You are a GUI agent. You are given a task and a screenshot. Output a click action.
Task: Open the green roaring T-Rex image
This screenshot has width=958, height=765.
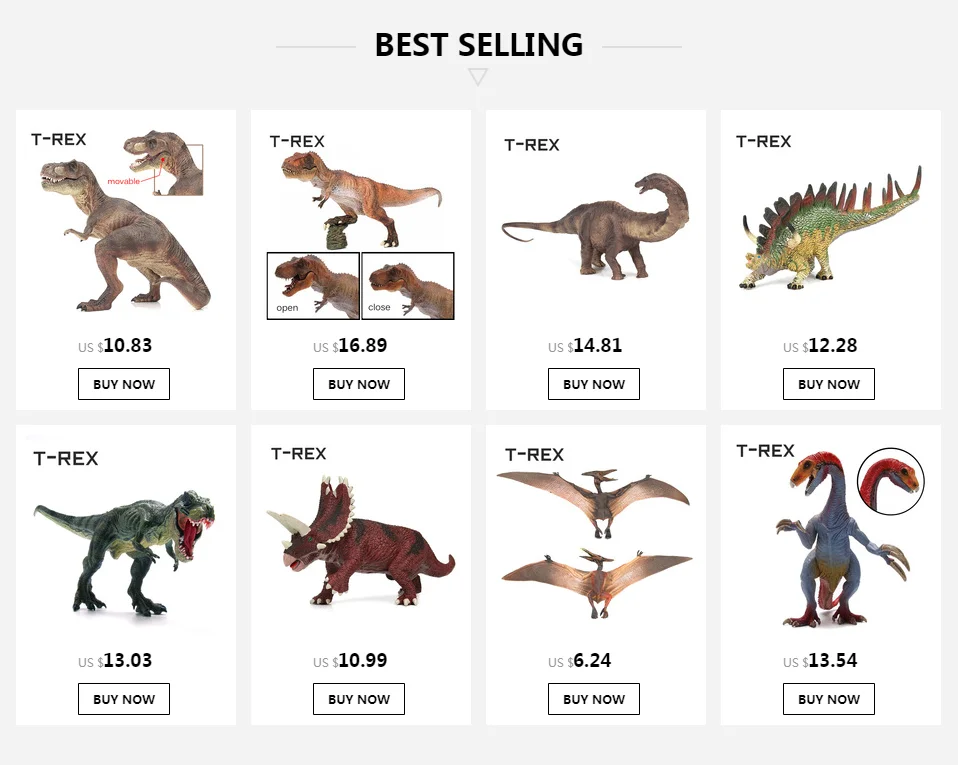(x=125, y=550)
